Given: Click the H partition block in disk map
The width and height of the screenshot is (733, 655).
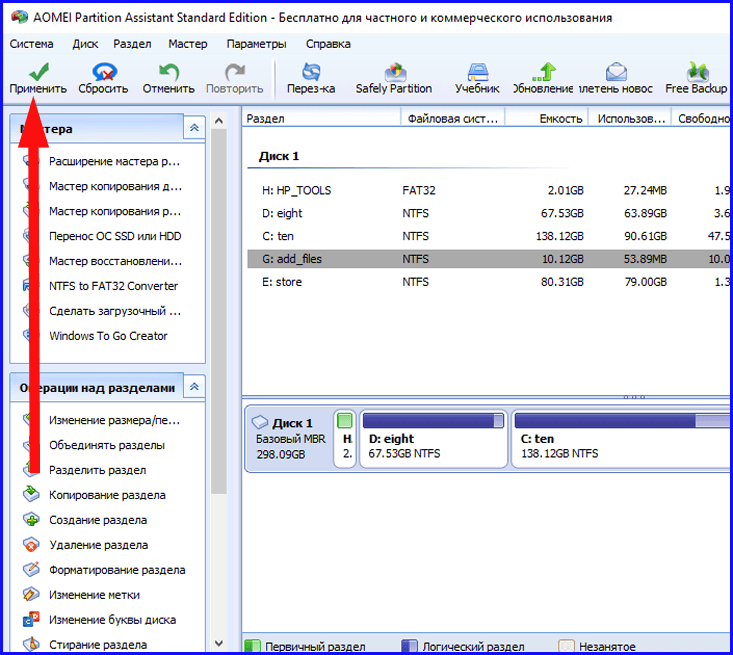Looking at the screenshot, I should point(345,439).
